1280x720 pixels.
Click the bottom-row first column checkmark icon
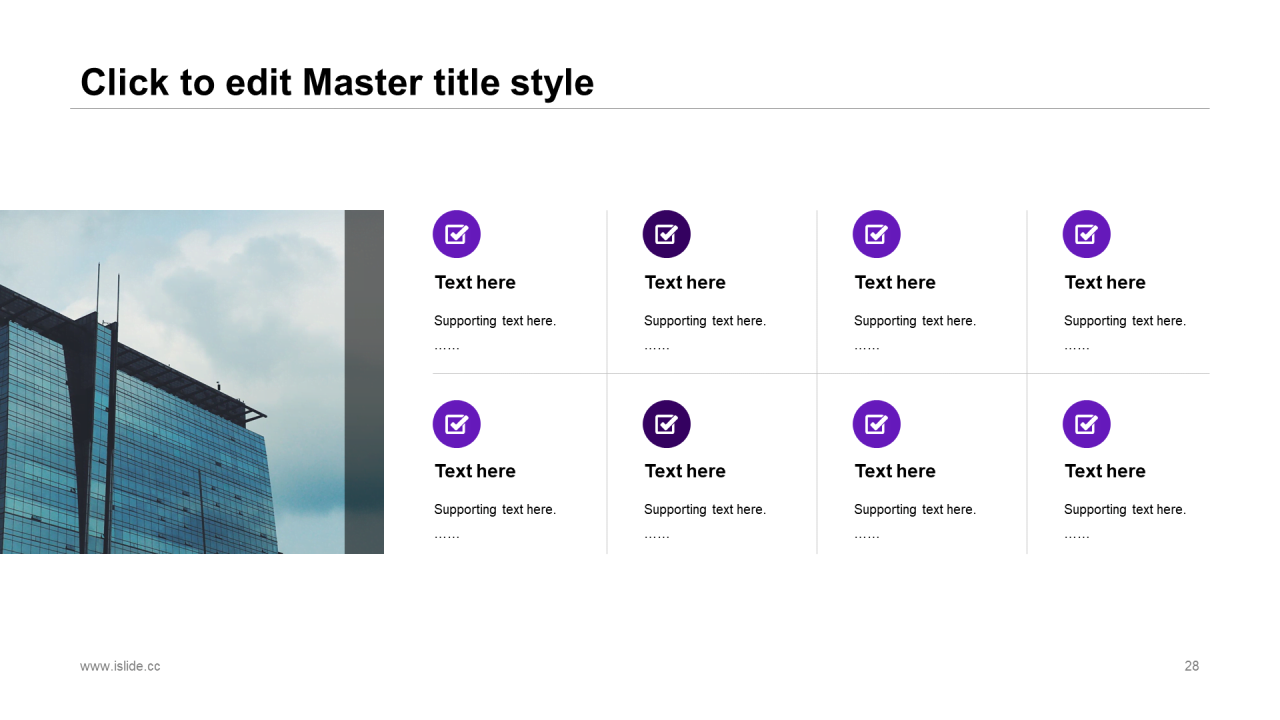(456, 424)
